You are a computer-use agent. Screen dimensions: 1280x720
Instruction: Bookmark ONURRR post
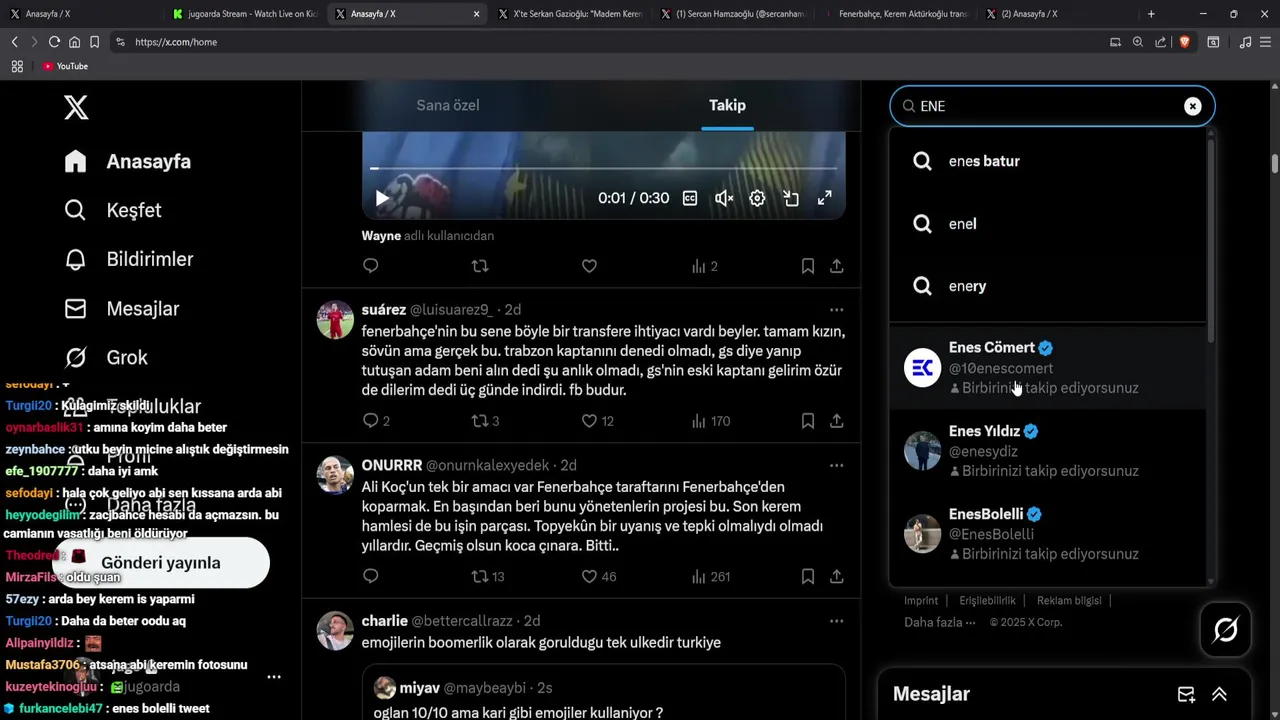(x=807, y=576)
